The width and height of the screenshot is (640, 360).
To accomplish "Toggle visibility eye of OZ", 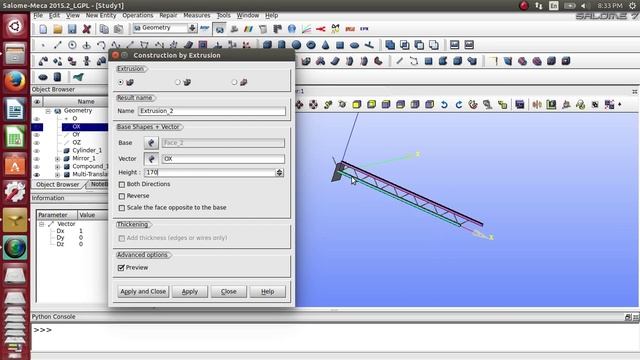I will click(37, 143).
